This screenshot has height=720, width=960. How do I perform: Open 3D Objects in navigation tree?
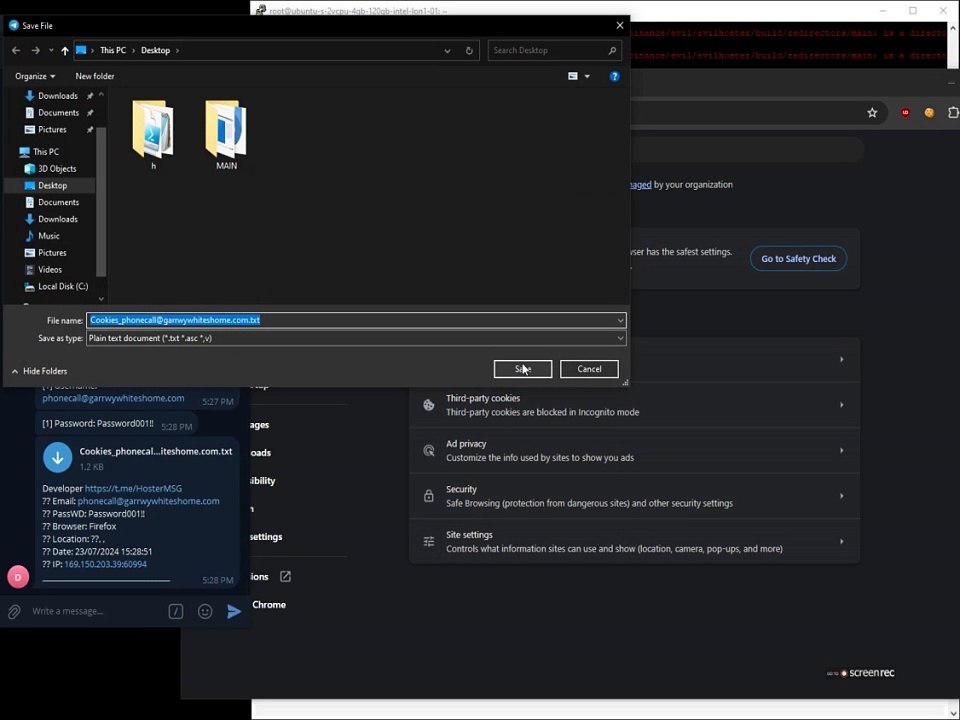coord(57,168)
